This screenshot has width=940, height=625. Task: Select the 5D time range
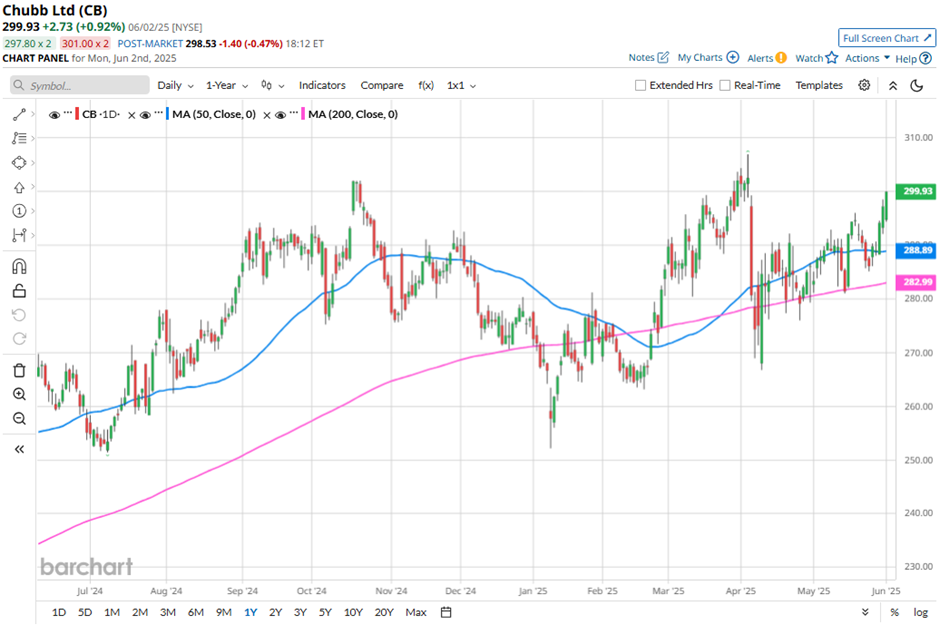point(85,612)
